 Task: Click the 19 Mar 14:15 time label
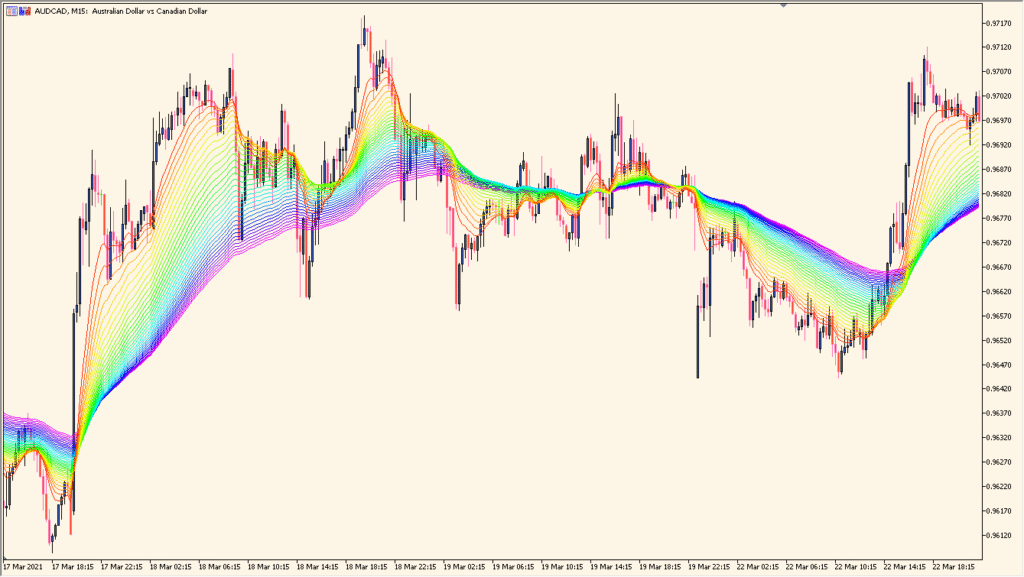611,567
